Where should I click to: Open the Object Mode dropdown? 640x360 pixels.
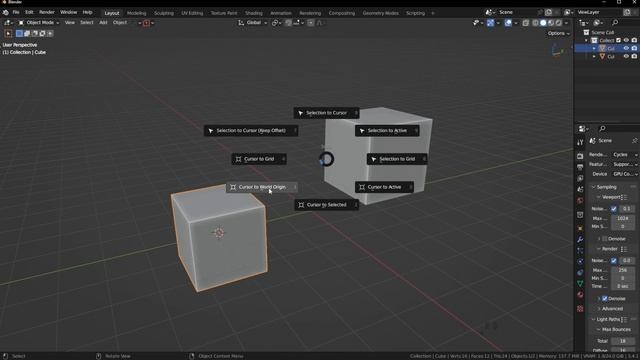[x=39, y=23]
